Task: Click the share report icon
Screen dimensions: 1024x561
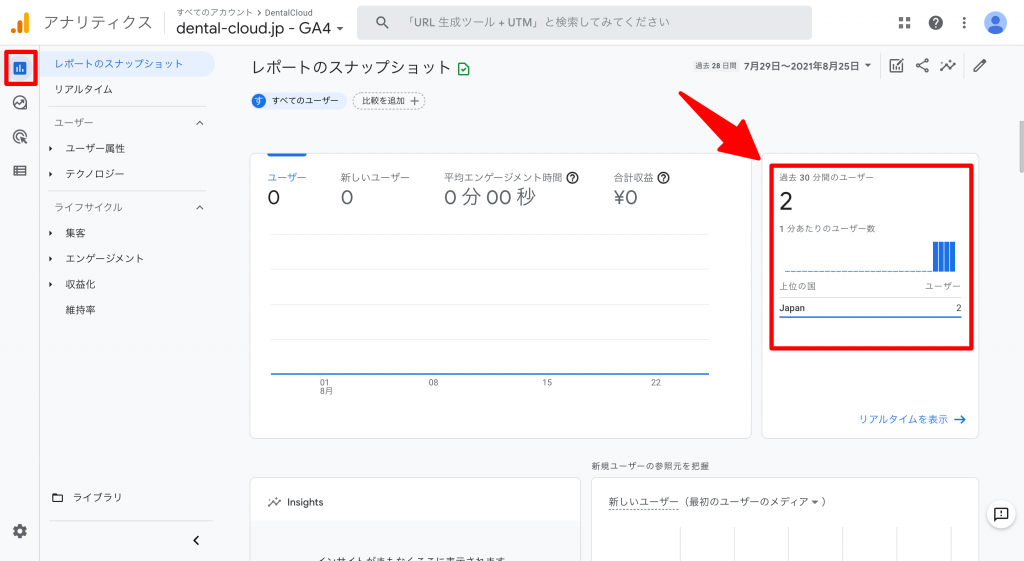Action: tap(922, 65)
